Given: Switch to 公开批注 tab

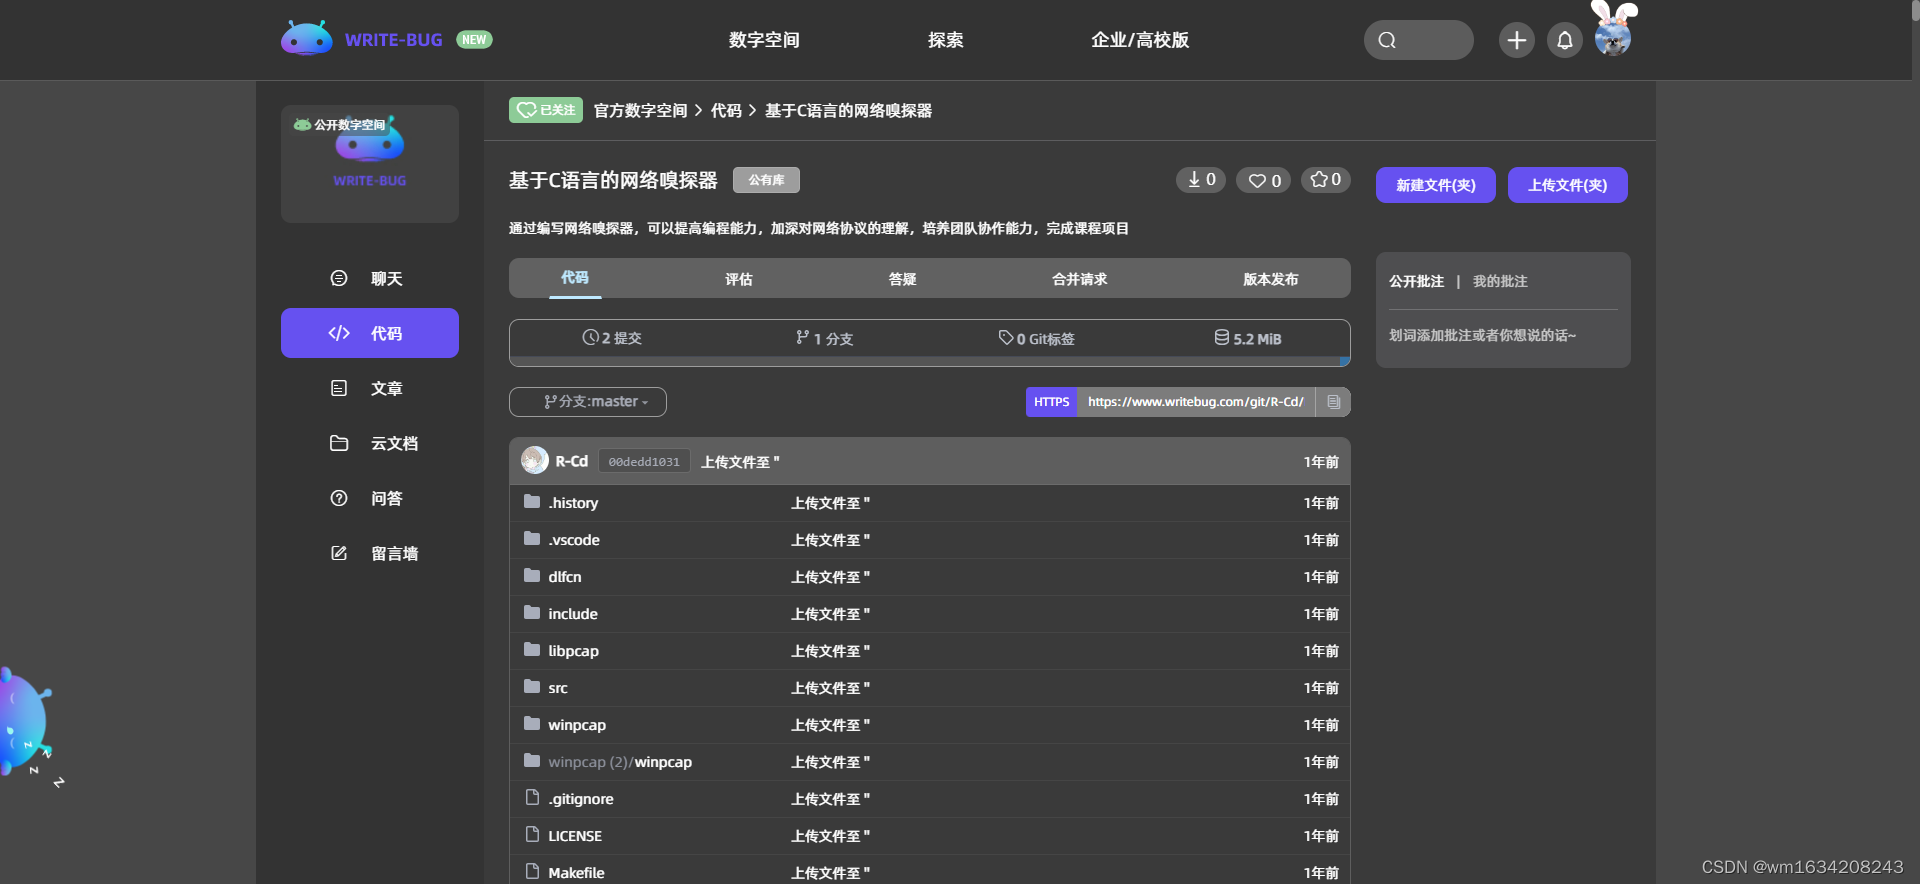Looking at the screenshot, I should click(1416, 282).
